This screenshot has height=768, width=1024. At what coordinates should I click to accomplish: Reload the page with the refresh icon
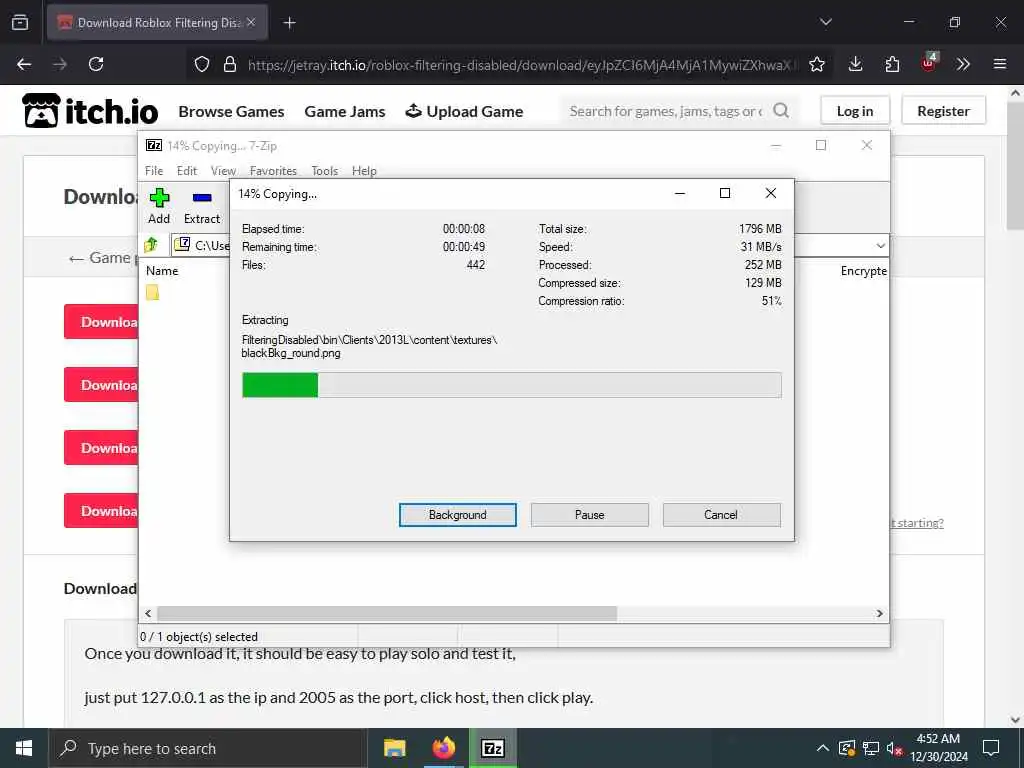click(x=96, y=64)
